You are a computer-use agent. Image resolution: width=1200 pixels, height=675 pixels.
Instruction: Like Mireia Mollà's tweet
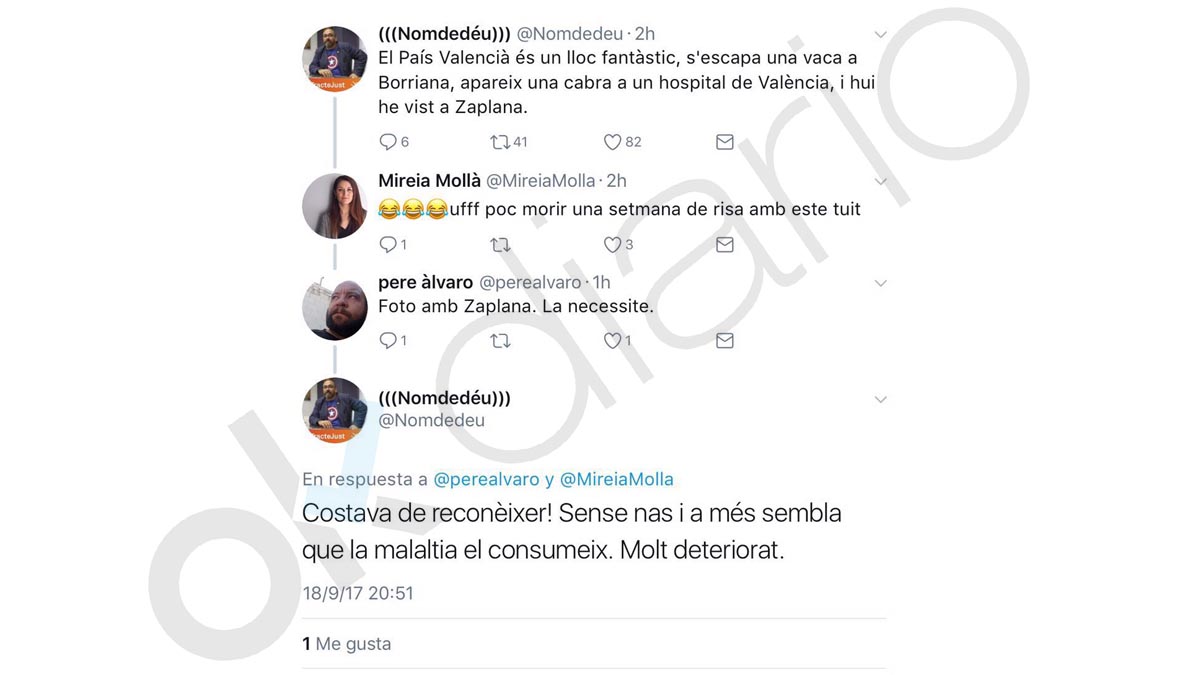coord(612,244)
